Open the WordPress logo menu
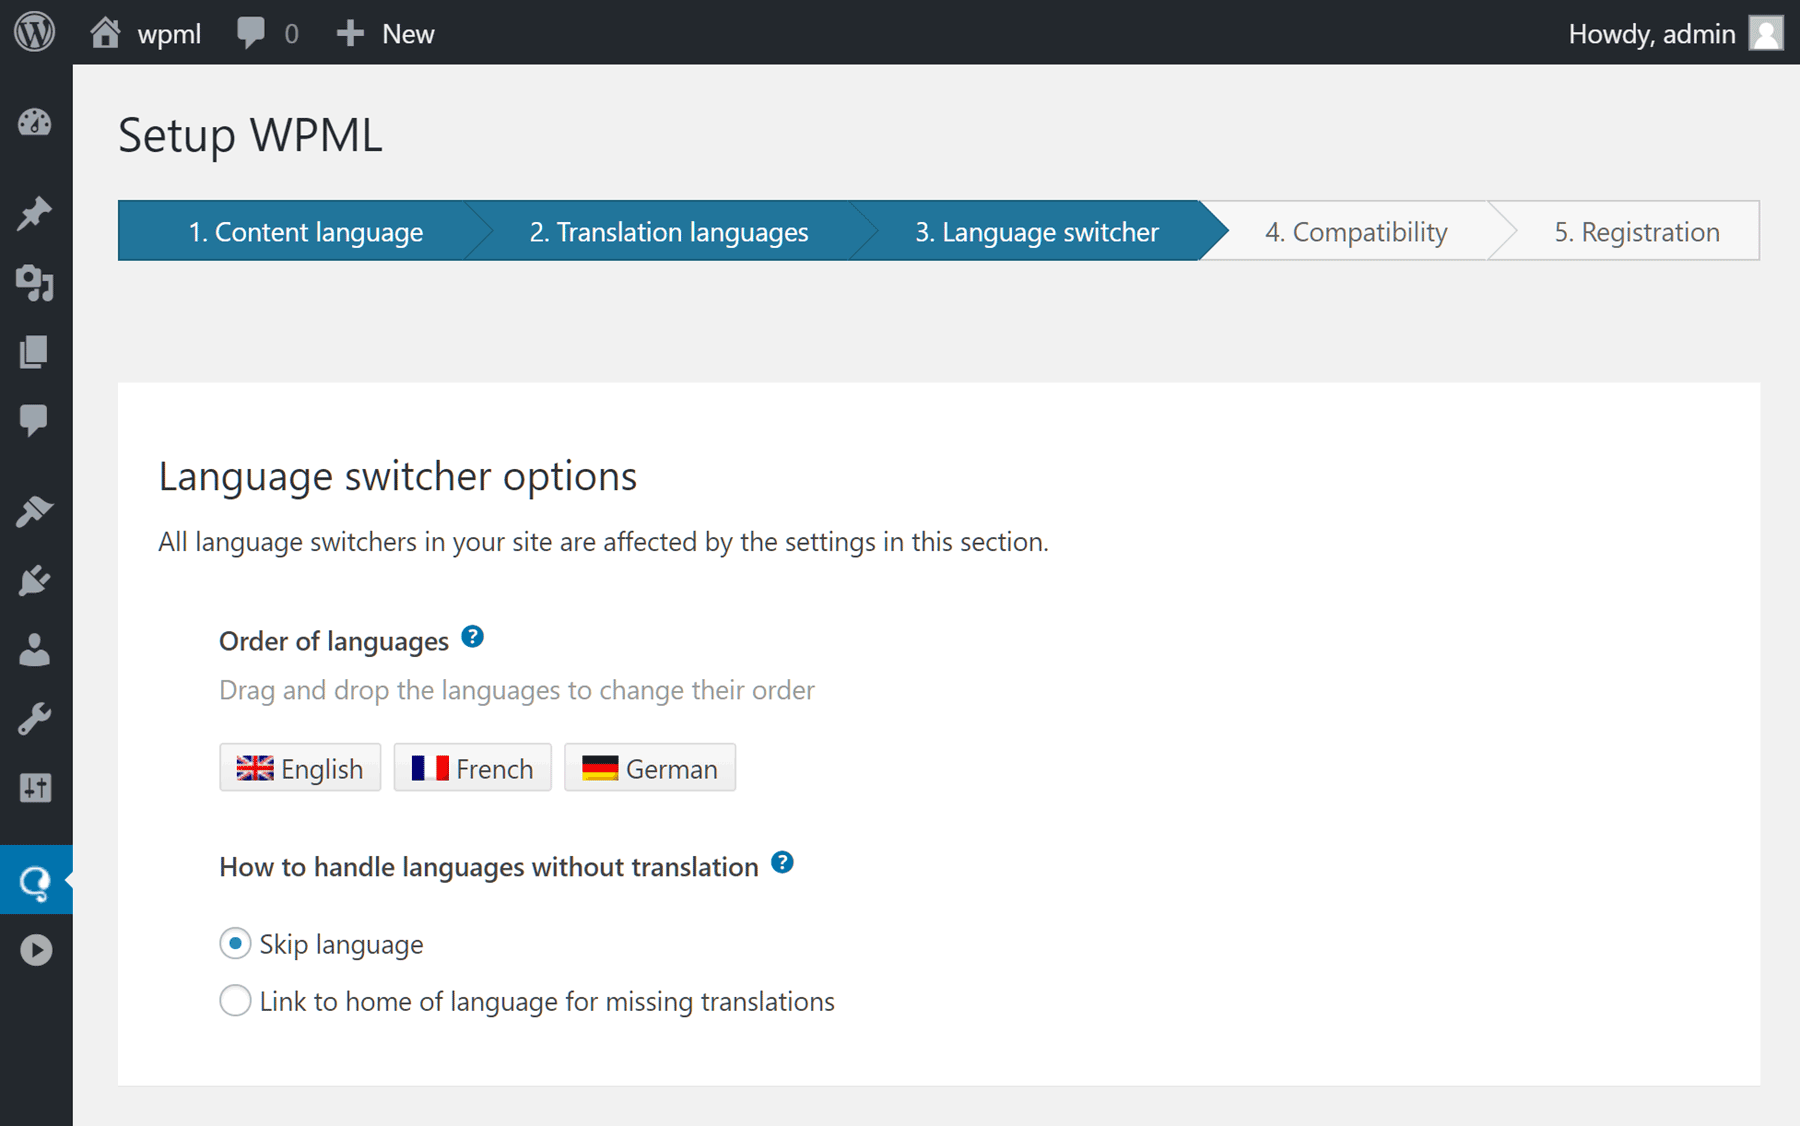 35,33
